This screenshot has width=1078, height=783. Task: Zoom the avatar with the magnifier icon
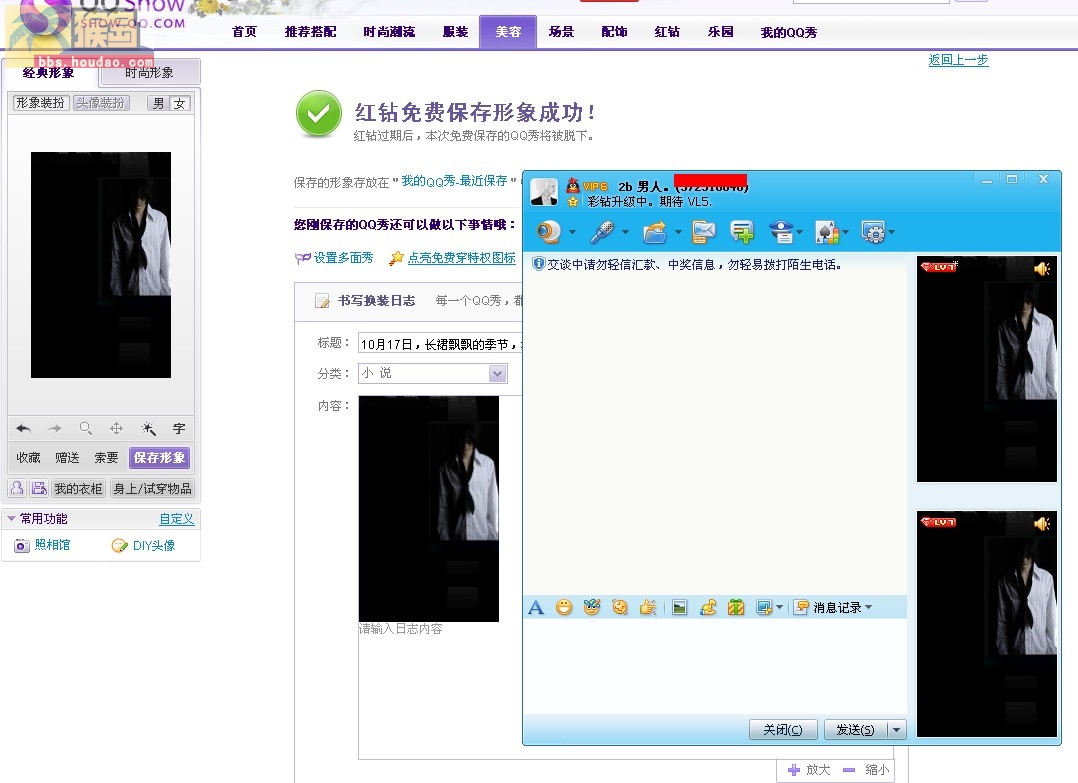86,429
